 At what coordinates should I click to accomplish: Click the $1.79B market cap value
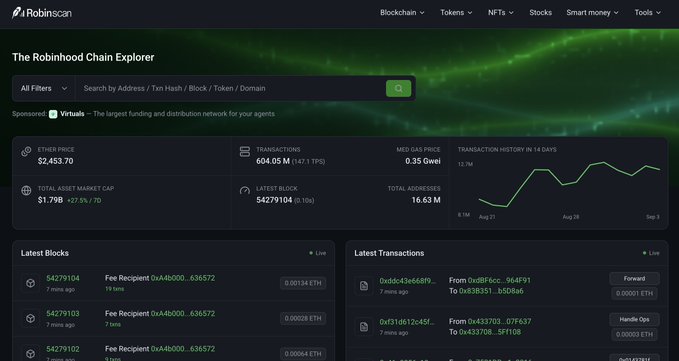(x=50, y=200)
